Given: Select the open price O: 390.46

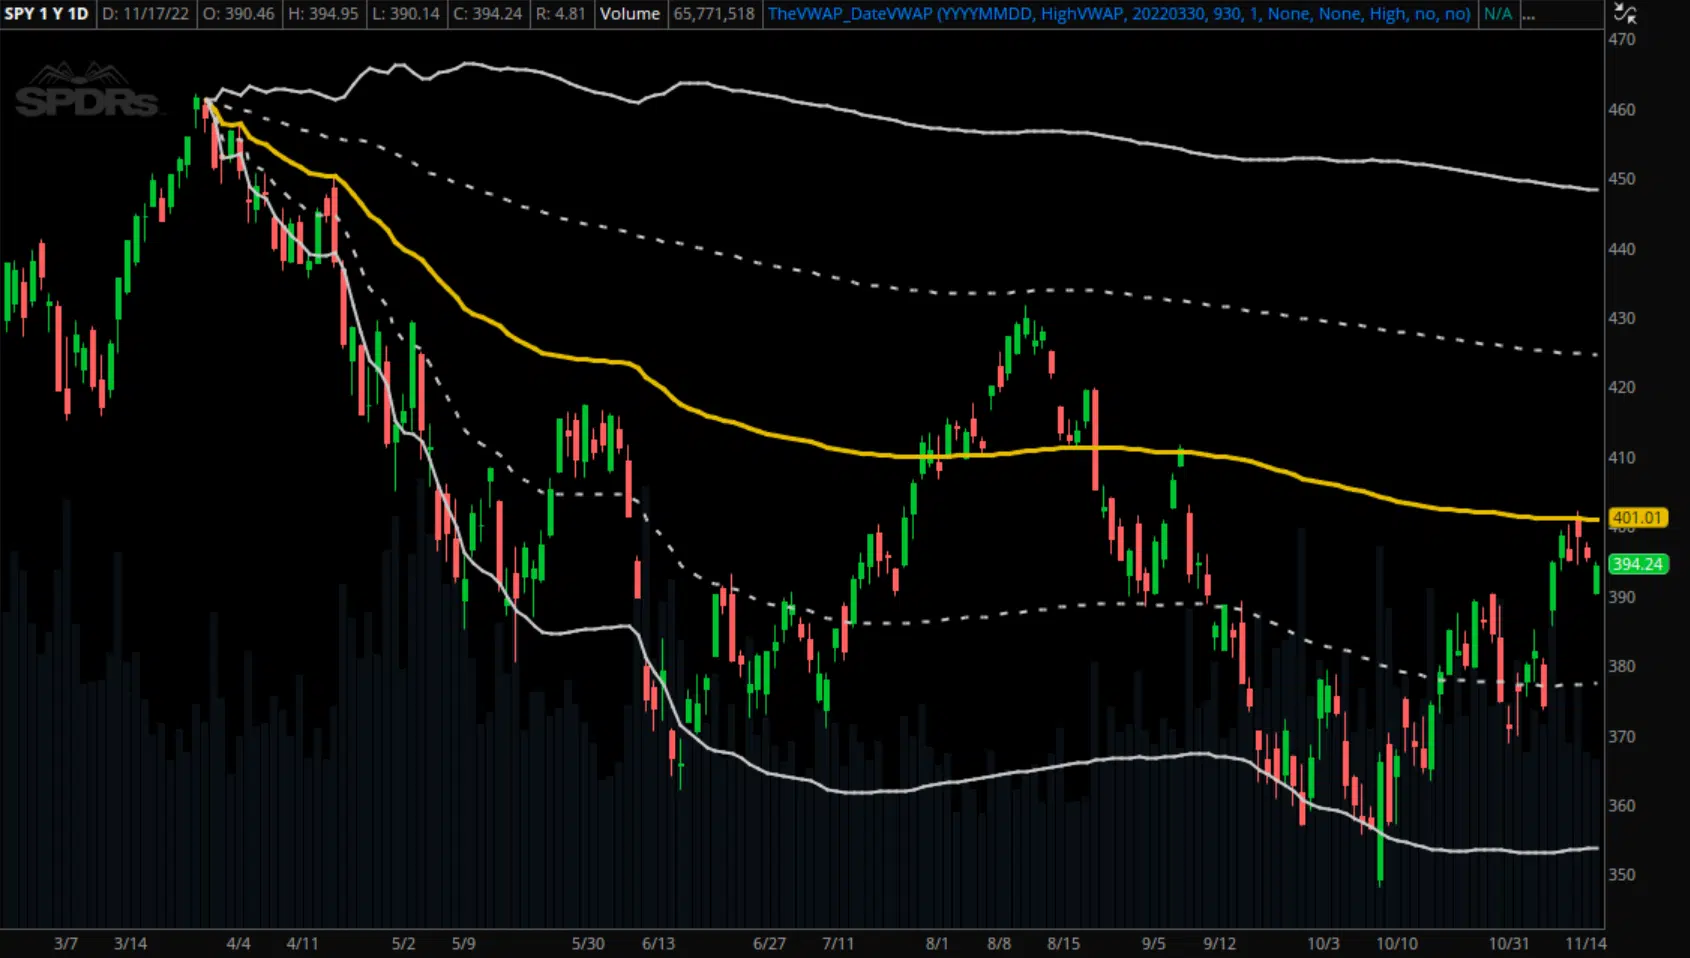Looking at the screenshot, I should pos(239,14).
